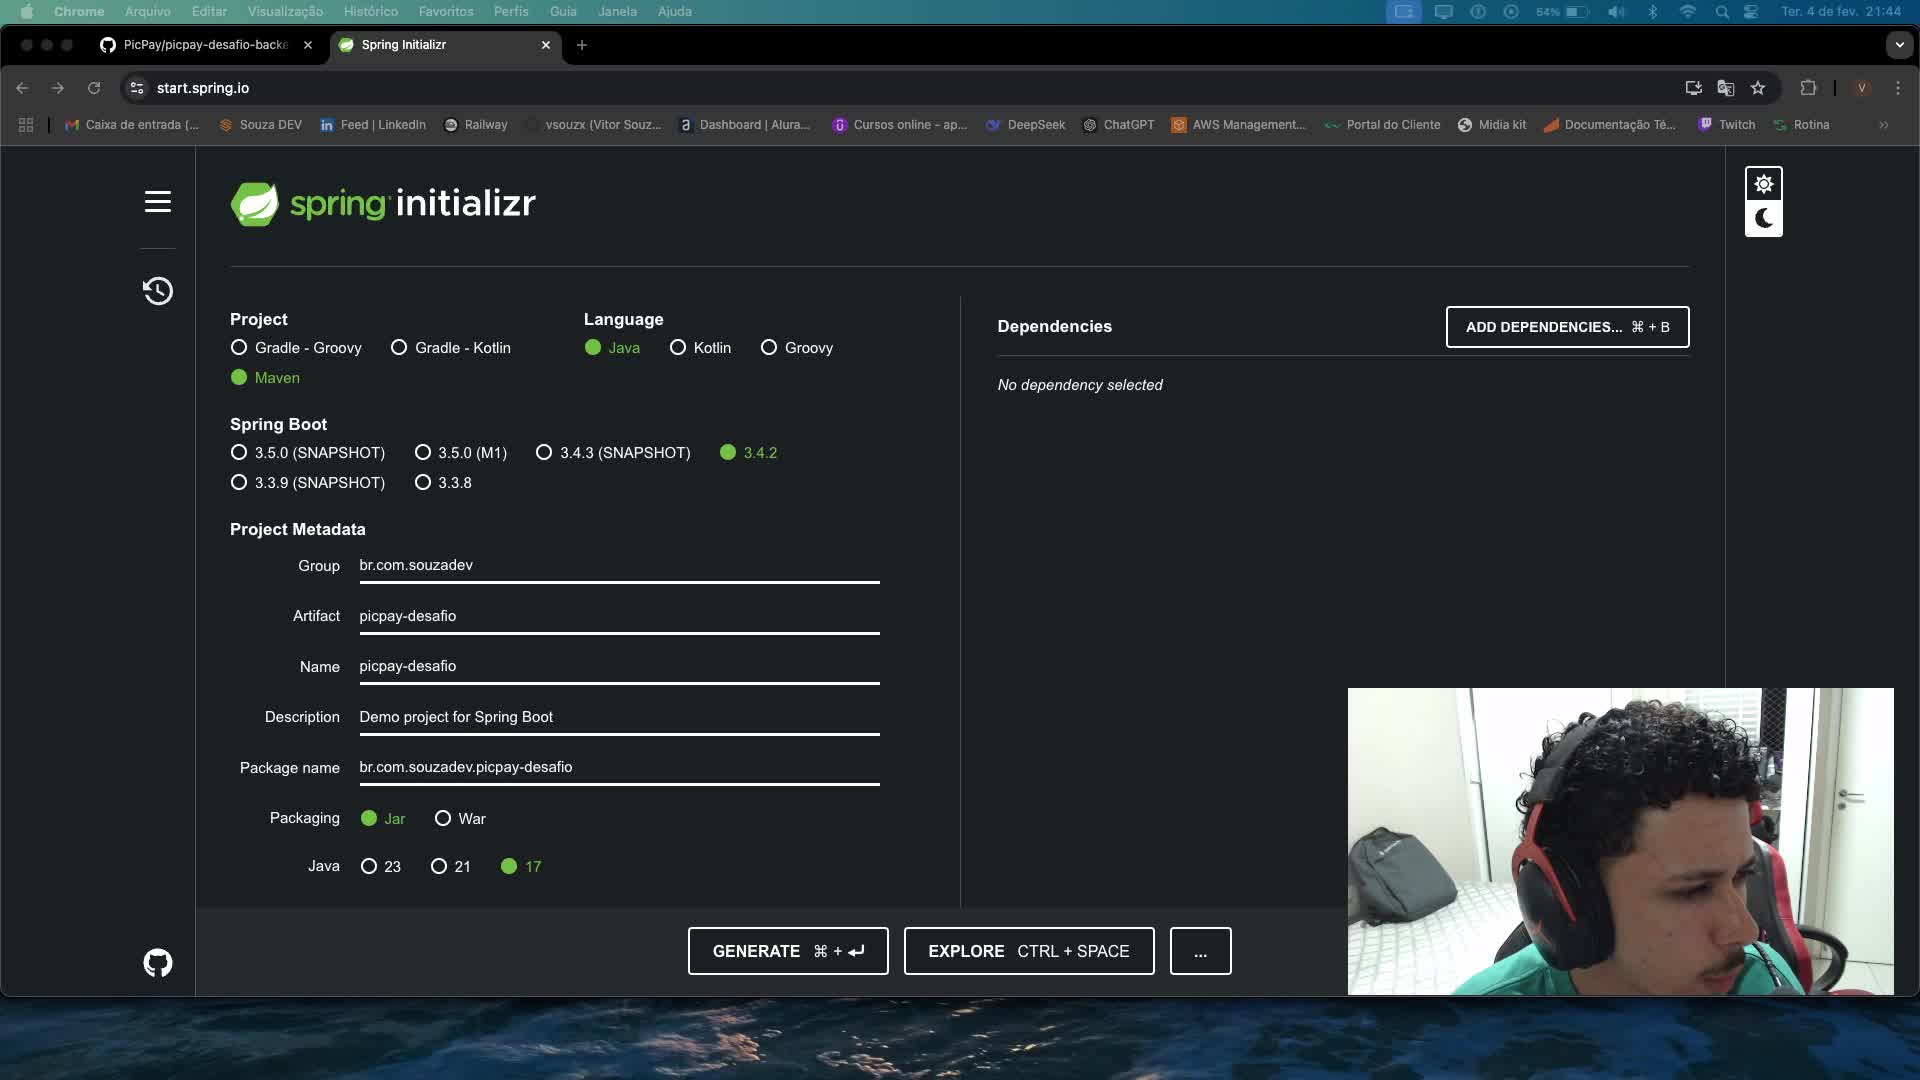This screenshot has height=1080, width=1920.
Task: Choose Groovy as the language
Action: click(797, 348)
